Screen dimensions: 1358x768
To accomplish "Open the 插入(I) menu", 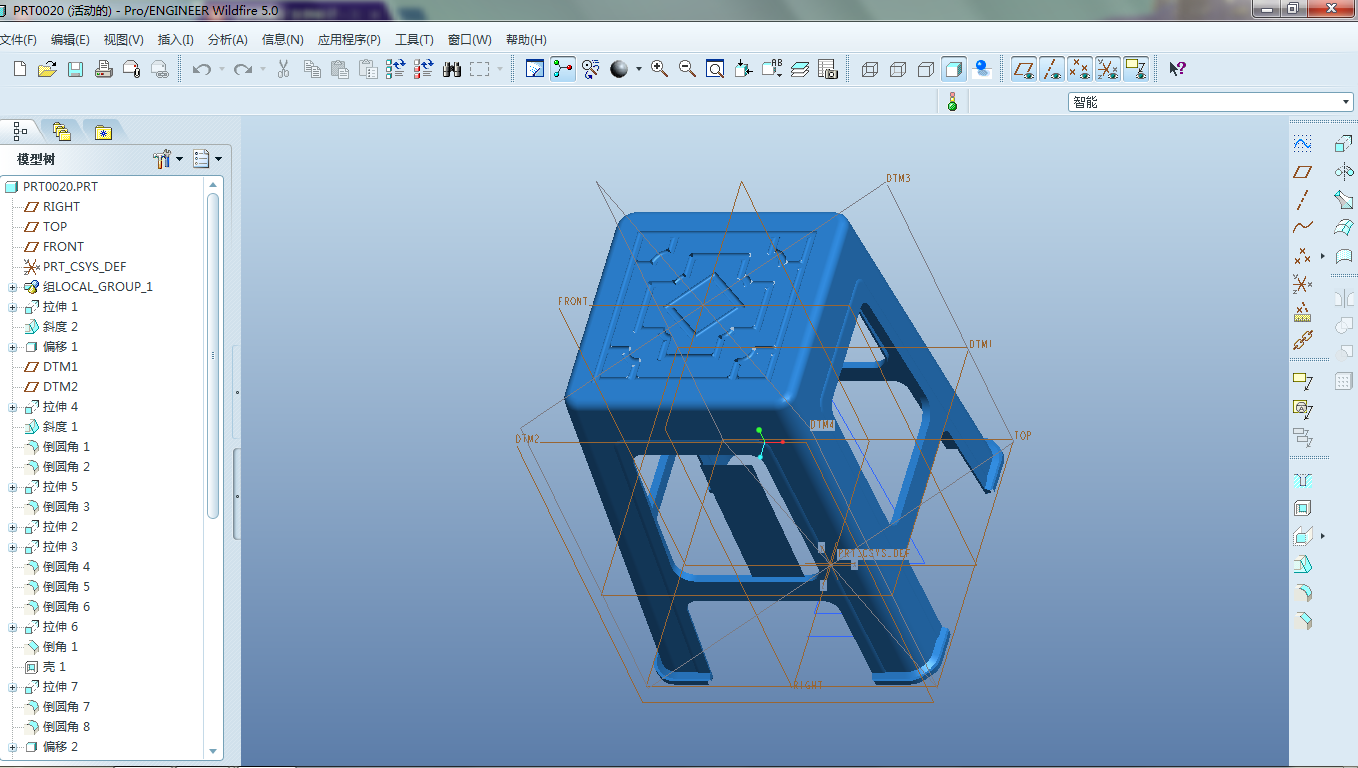I will [175, 40].
